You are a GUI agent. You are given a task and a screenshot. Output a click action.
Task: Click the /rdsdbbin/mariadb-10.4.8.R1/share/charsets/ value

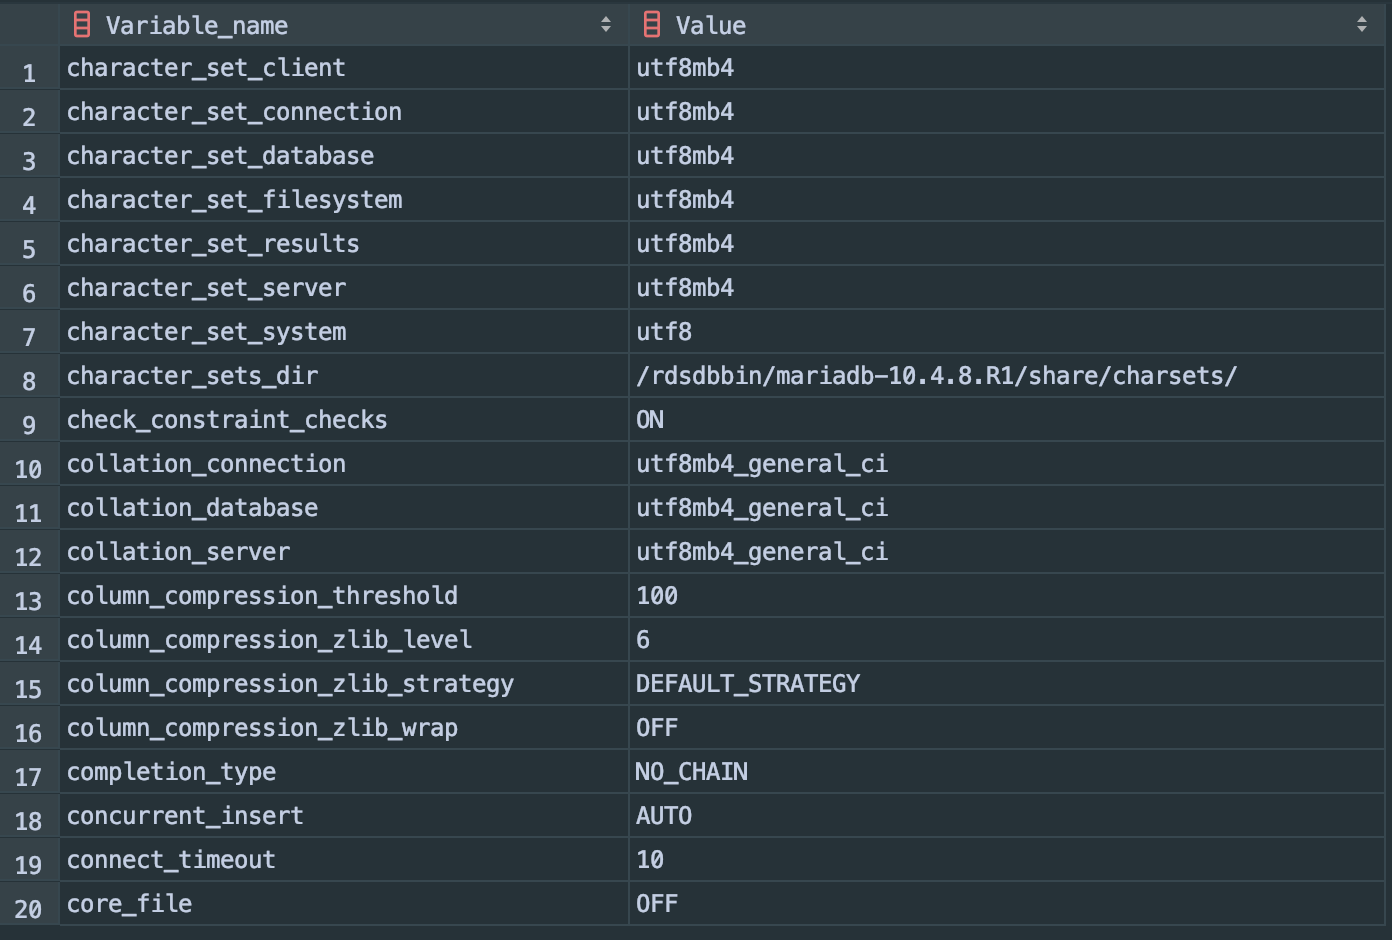click(x=937, y=376)
